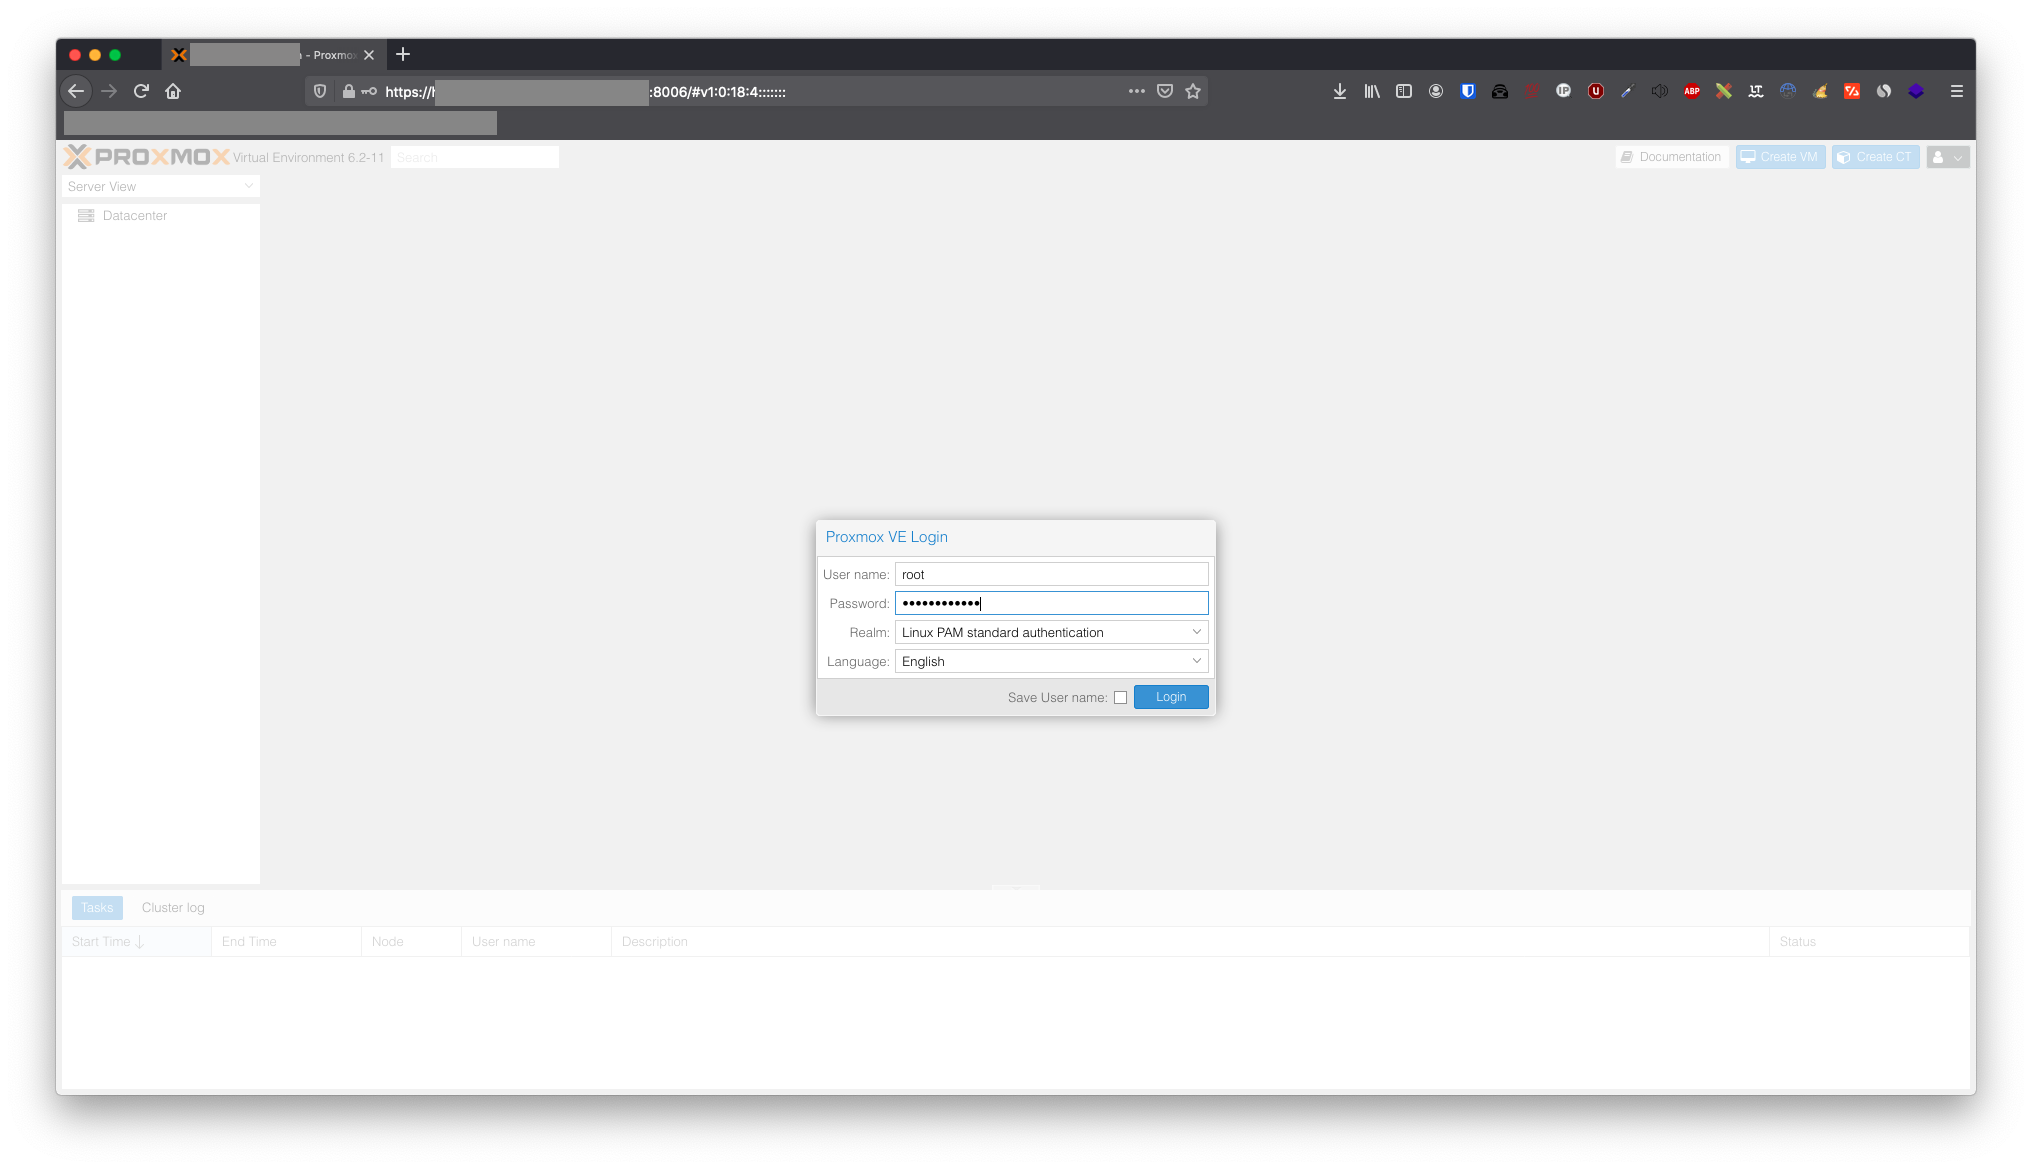Open Adblock Plus extension
This screenshot has width=2032, height=1169.
pos(1692,91)
